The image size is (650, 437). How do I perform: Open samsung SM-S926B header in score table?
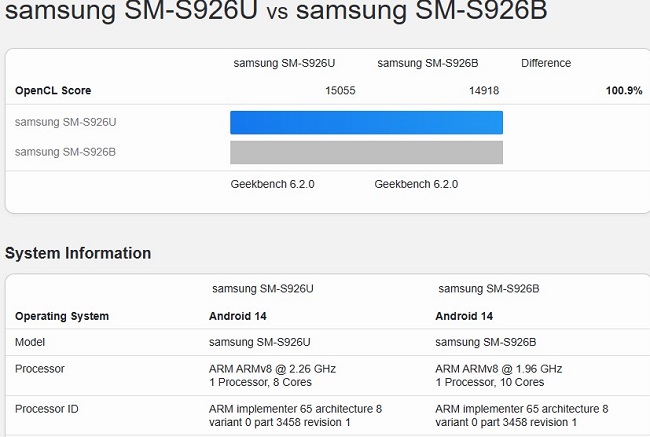(x=428, y=63)
